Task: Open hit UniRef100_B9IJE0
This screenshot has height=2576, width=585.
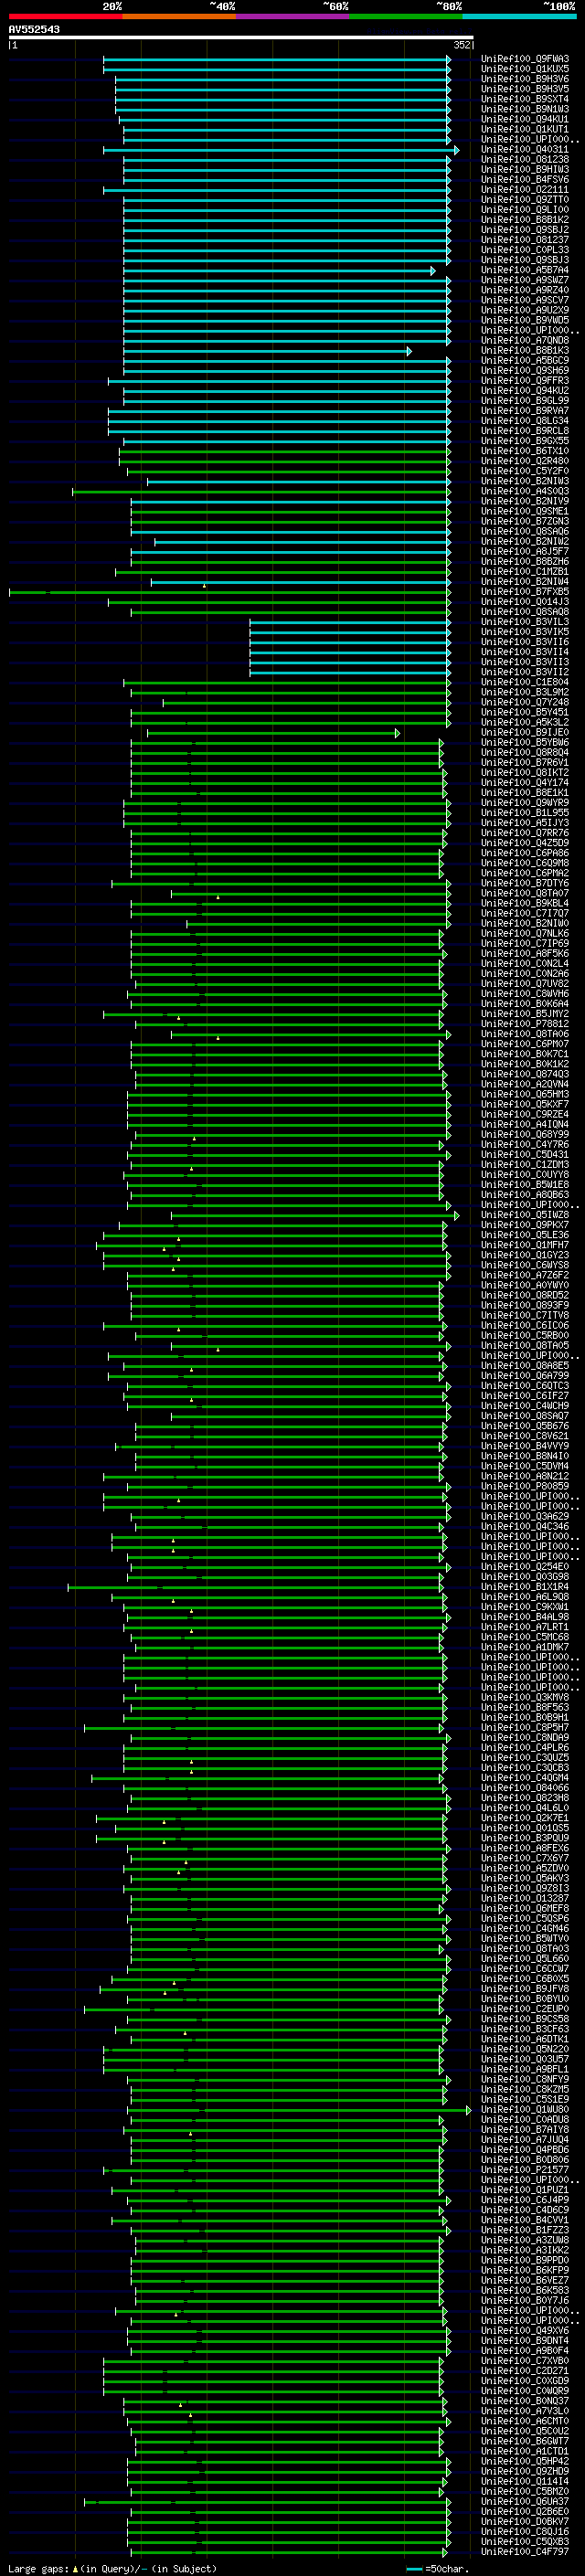Action: click(x=525, y=732)
